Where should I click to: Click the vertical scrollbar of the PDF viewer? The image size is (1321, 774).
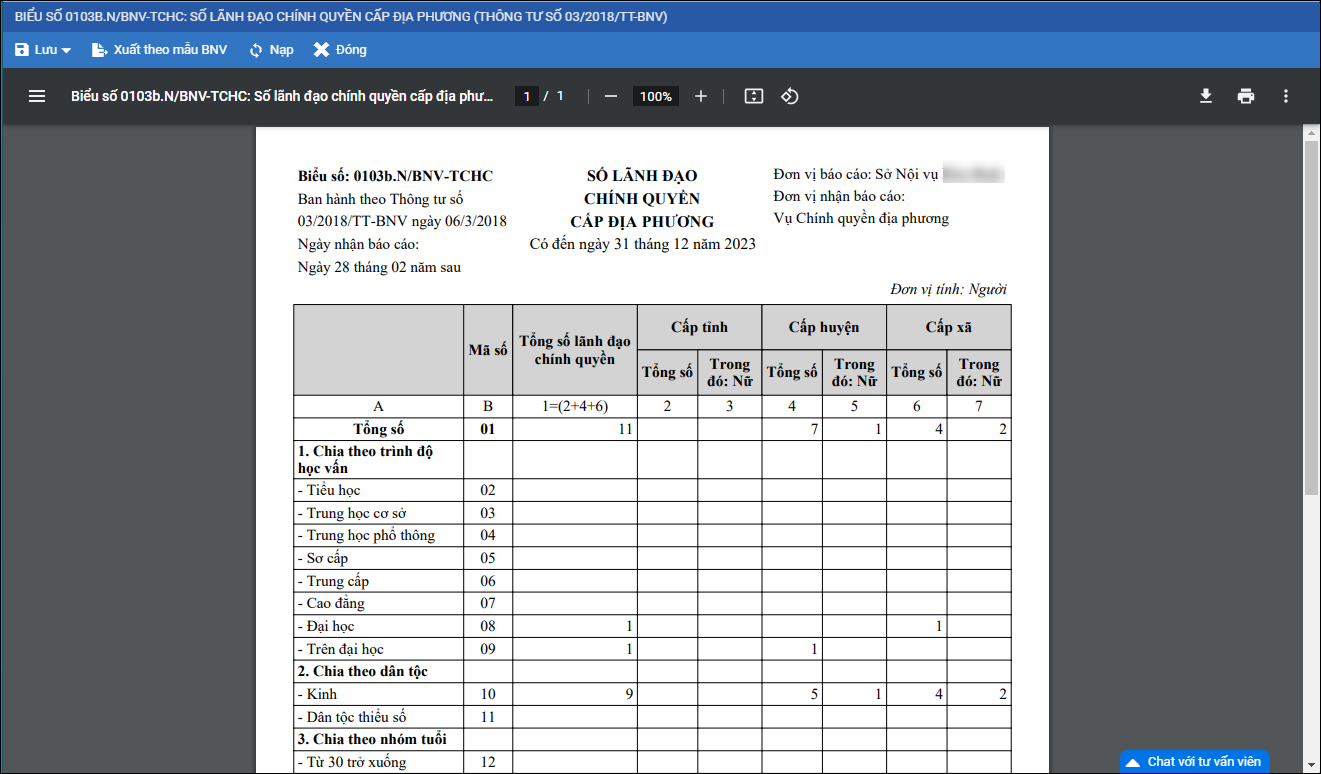click(x=1311, y=320)
